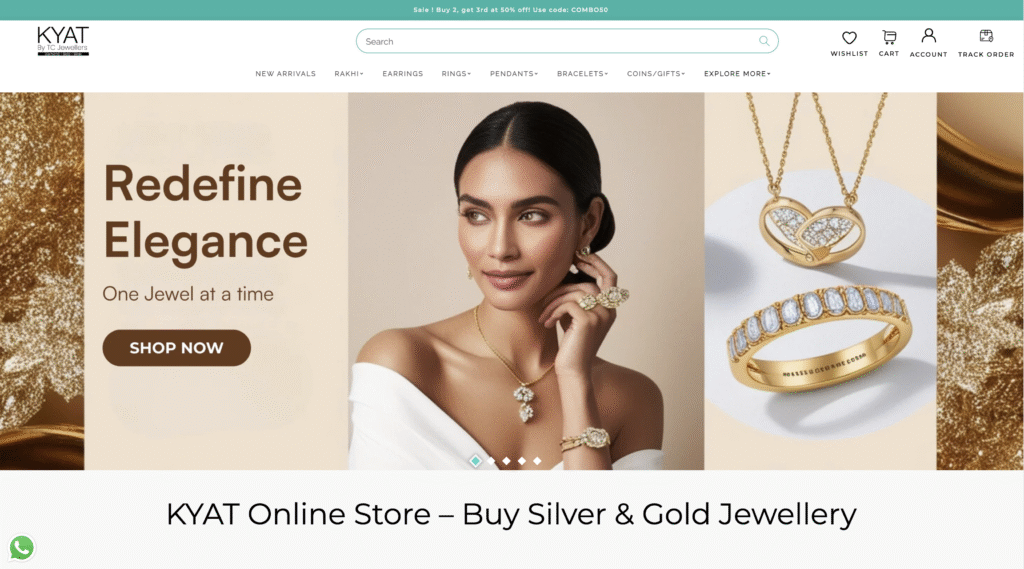Select the first carousel dot
Image resolution: width=1024 pixels, height=569 pixels.
click(x=475, y=461)
